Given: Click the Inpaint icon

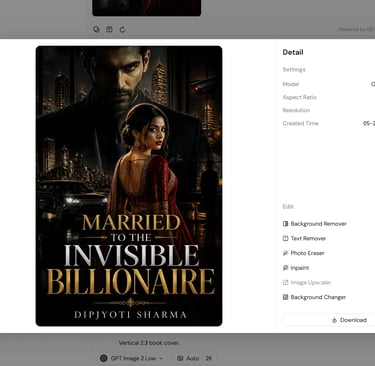Looking at the screenshot, I should pyautogui.click(x=285, y=268).
